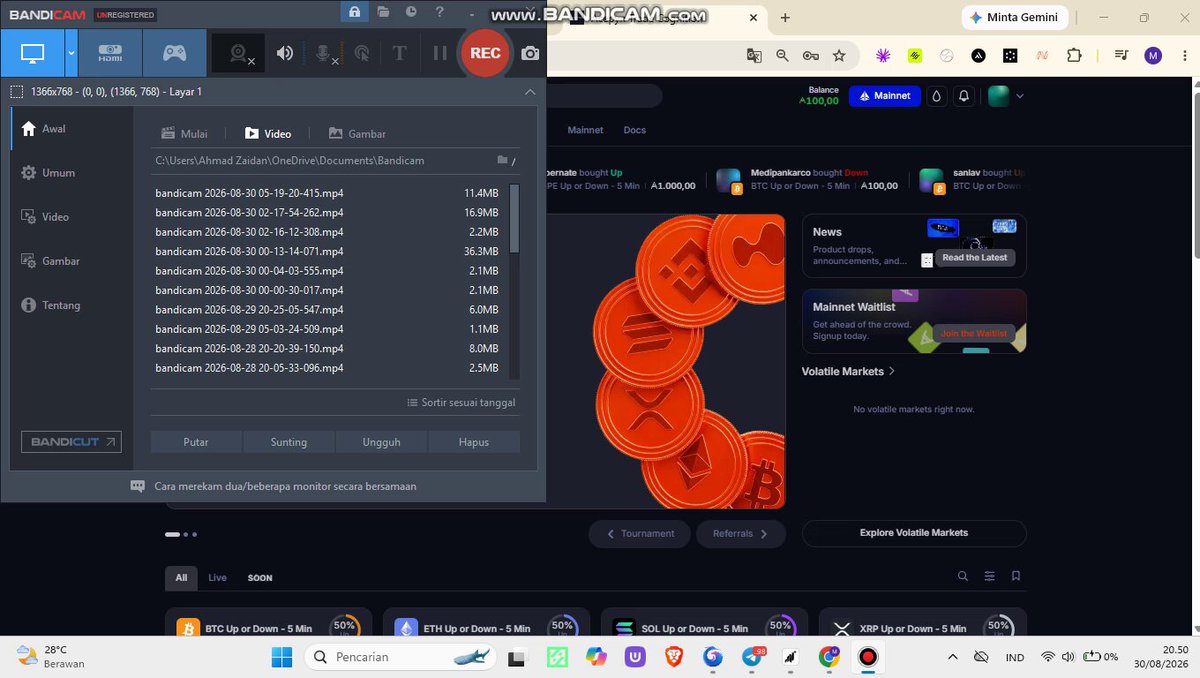The width and height of the screenshot is (1200, 678).
Task: Open Bandicam output folder icon
Action: coord(383,12)
